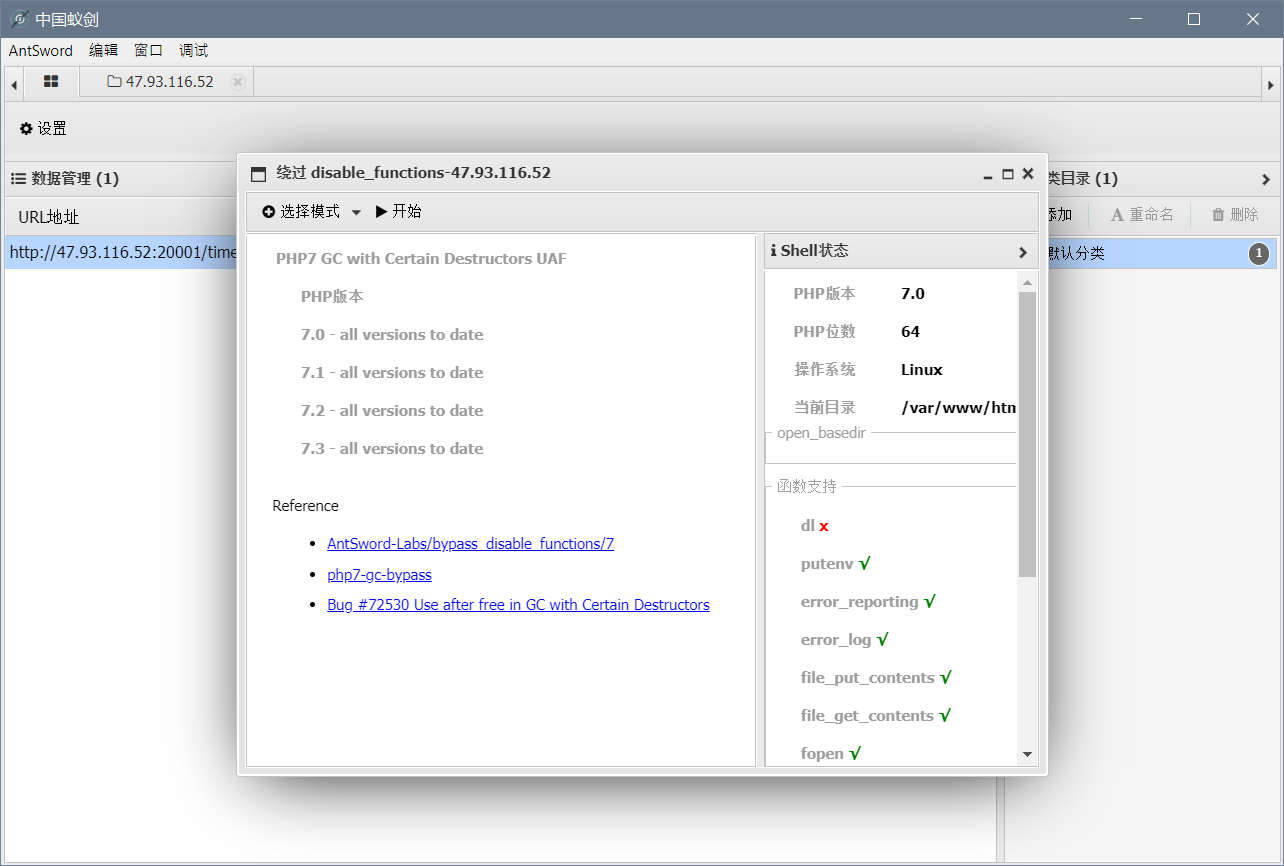Click the Linux operating system value
Screen dimensions: 1284x866
tap(922, 370)
